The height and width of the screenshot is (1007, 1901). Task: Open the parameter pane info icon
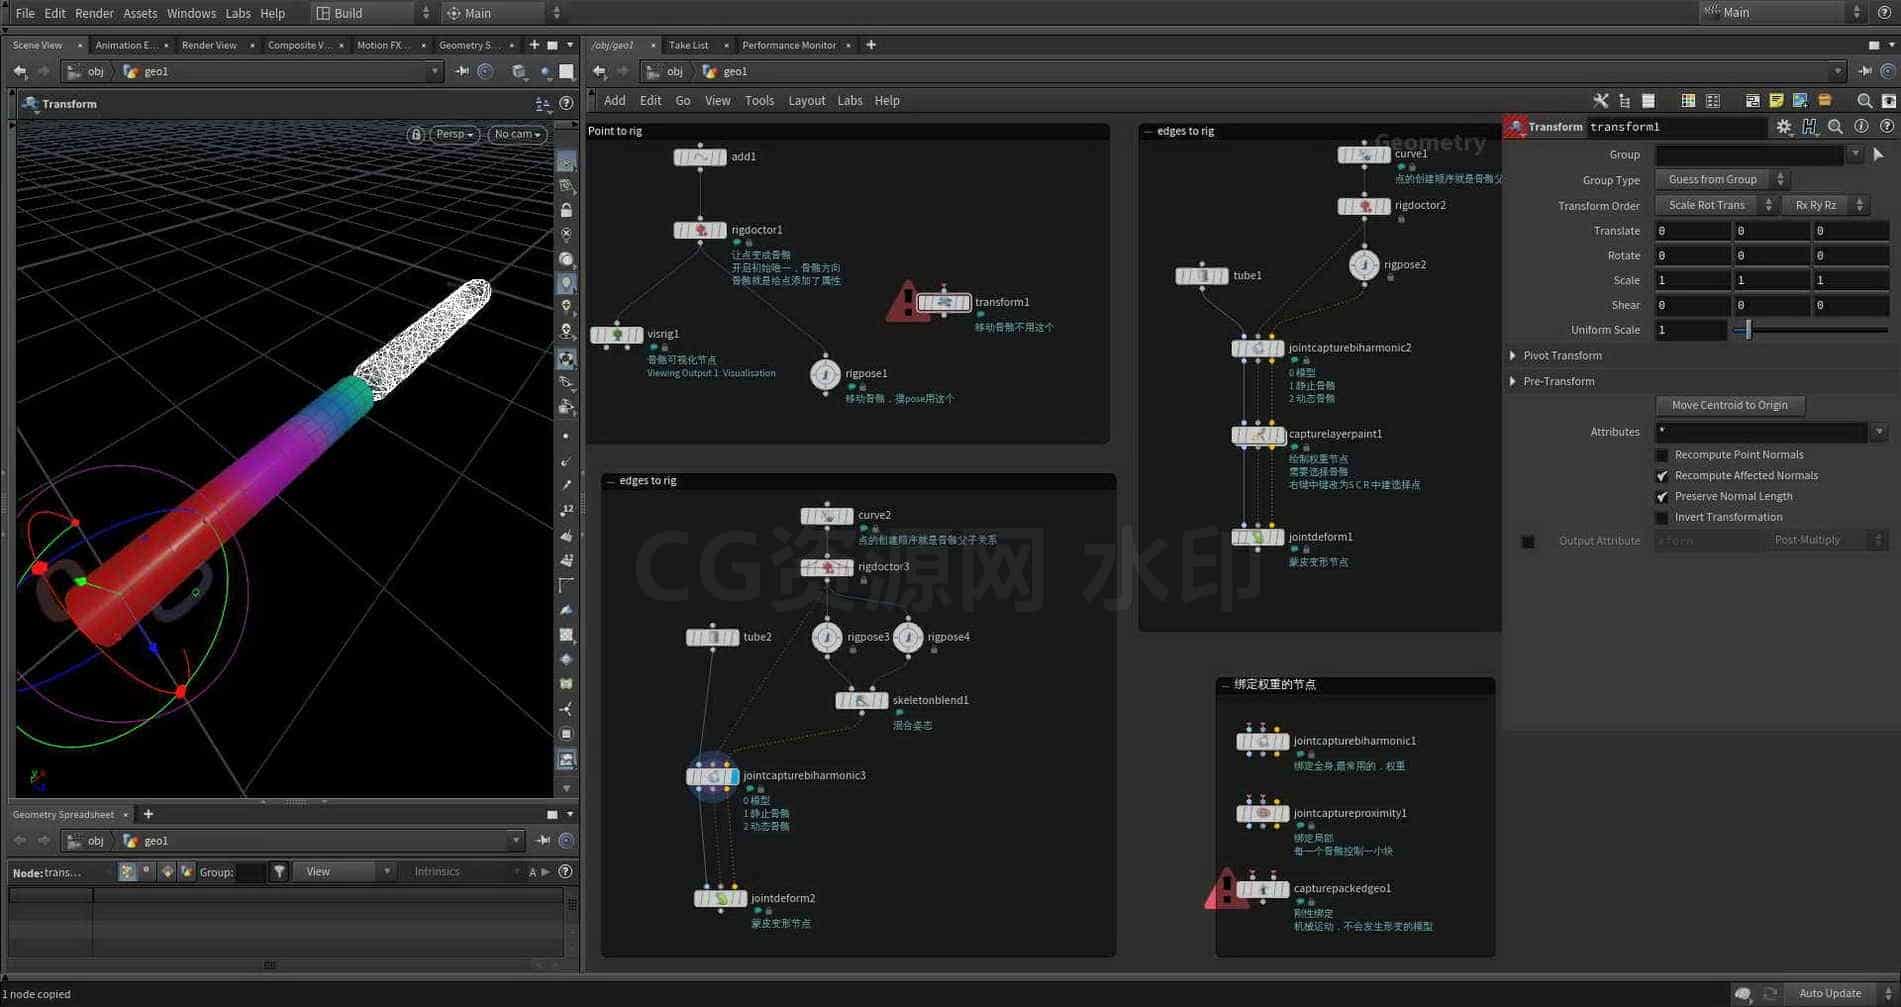coord(1861,127)
